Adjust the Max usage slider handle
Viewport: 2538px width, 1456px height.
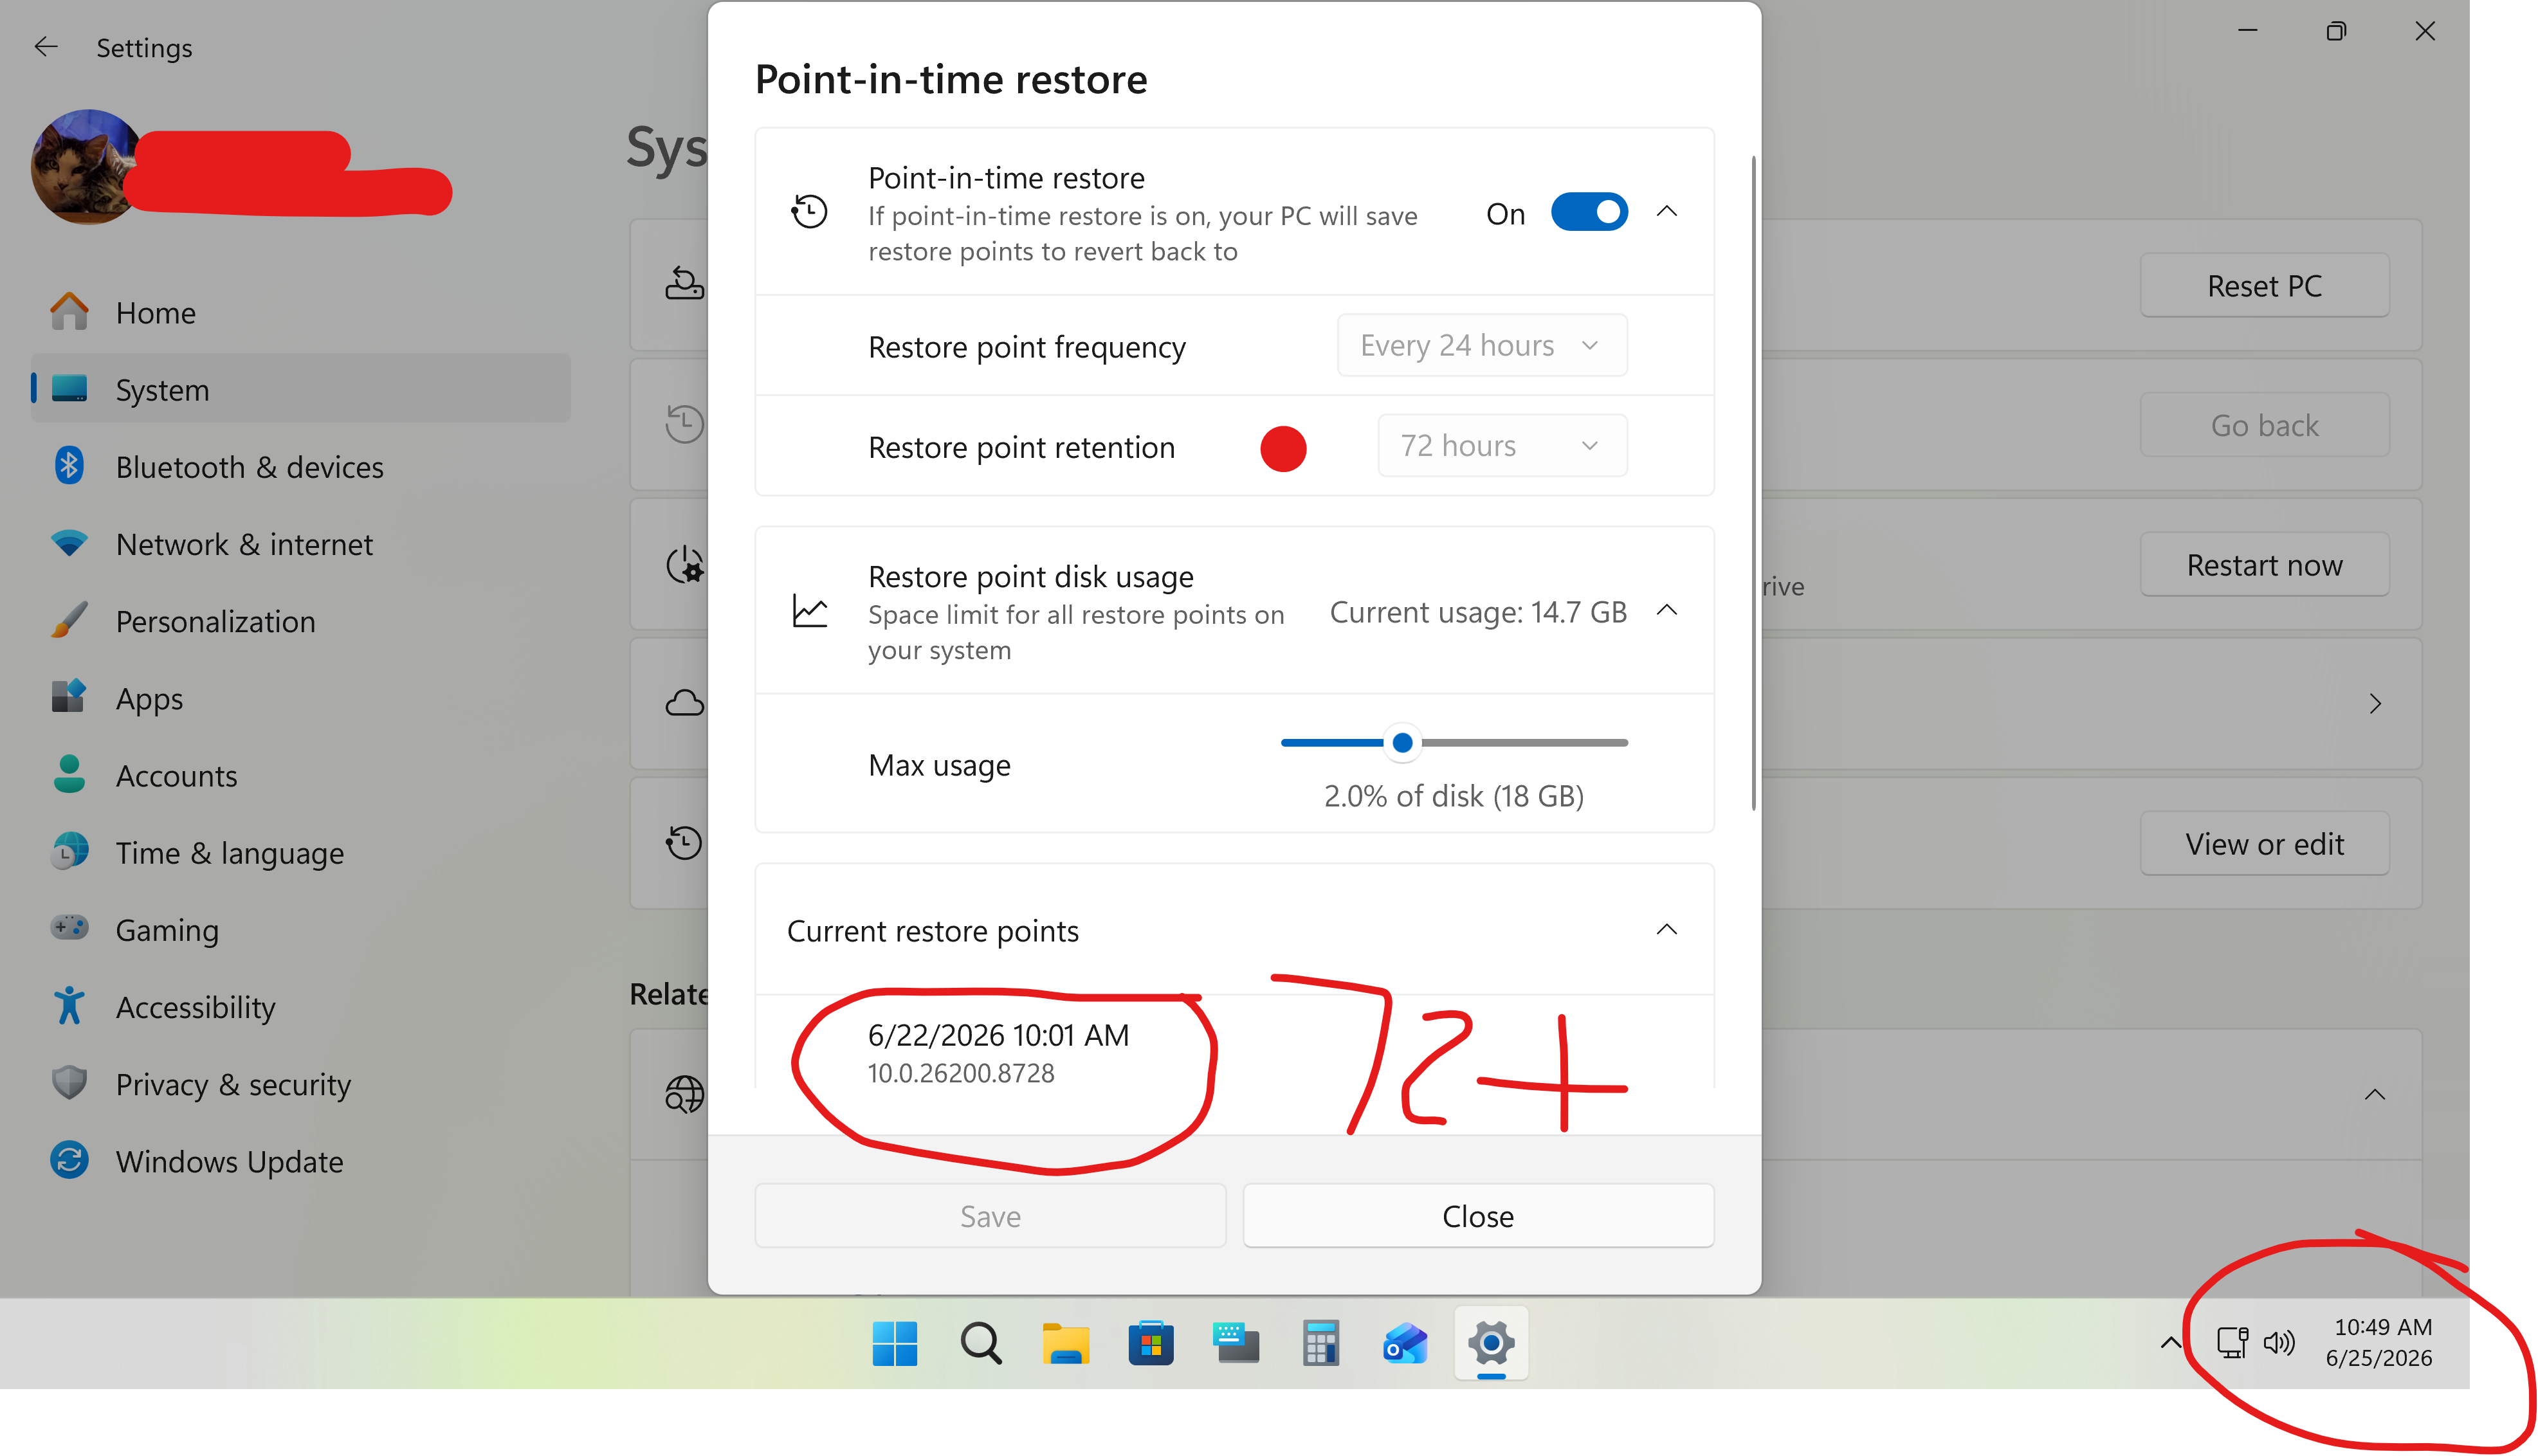point(1402,743)
